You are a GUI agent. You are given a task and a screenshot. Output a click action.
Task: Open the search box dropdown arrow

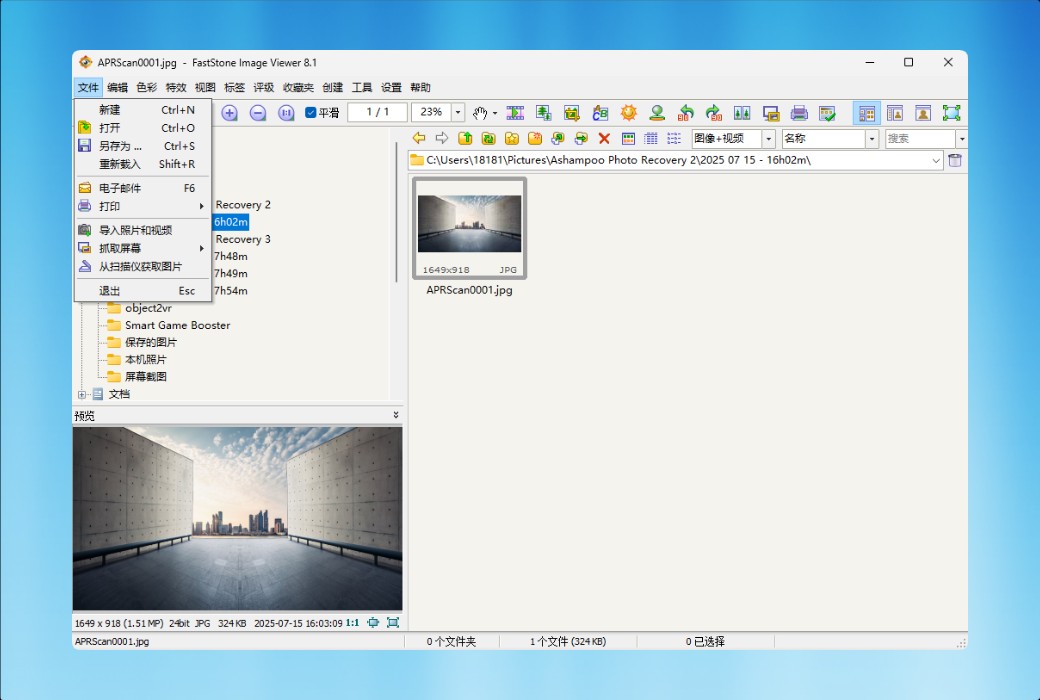coord(961,138)
